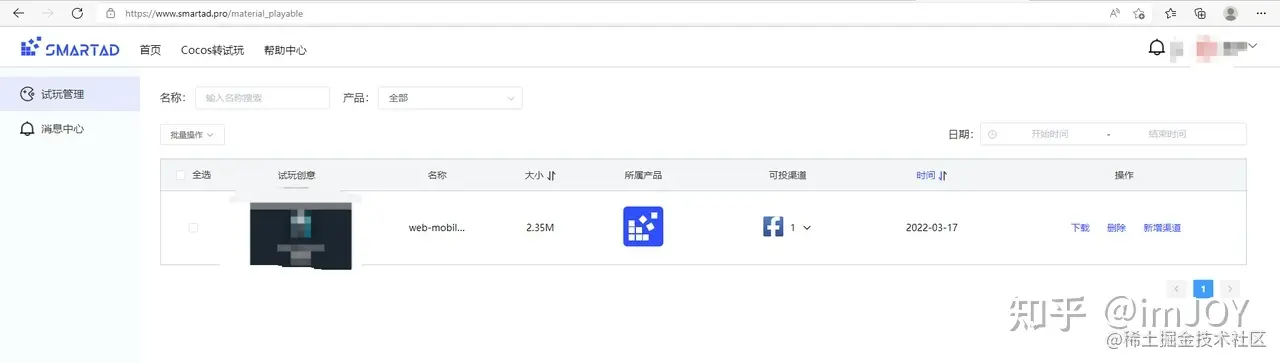Click the 新增渠道 link
This screenshot has height=363, width=1280.
(x=1162, y=228)
